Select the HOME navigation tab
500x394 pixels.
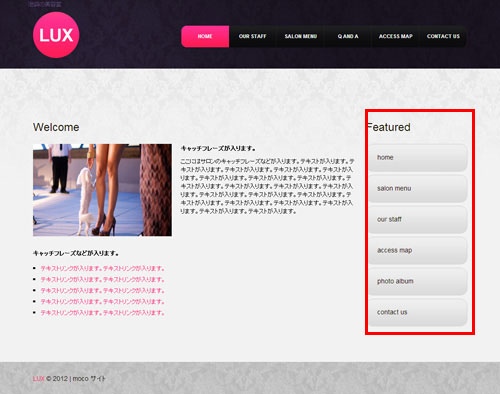coord(205,36)
